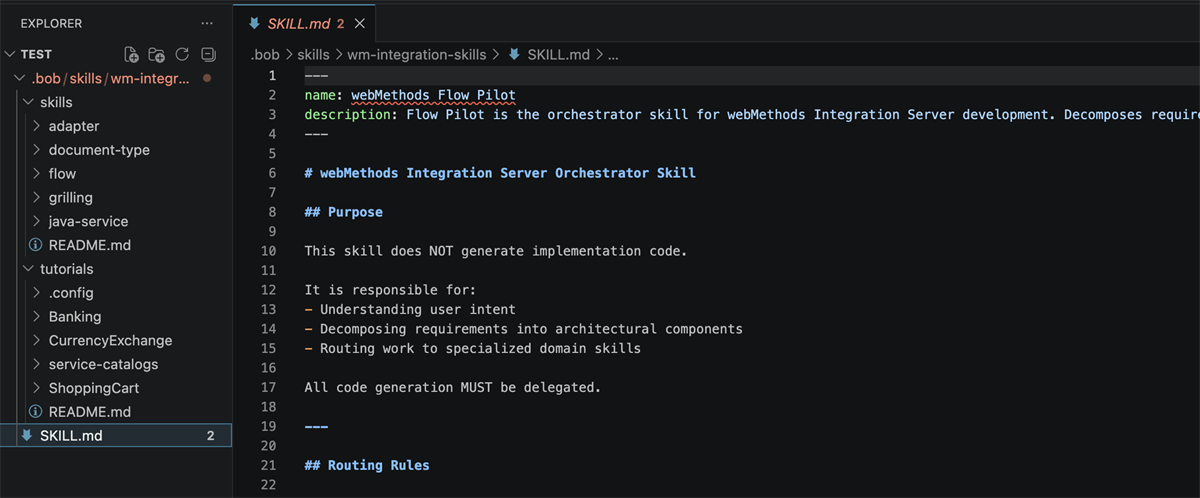This screenshot has height=498, width=1200.
Task: Click the markdown icon on SKILL.md tab
Action: pyautogui.click(x=255, y=23)
